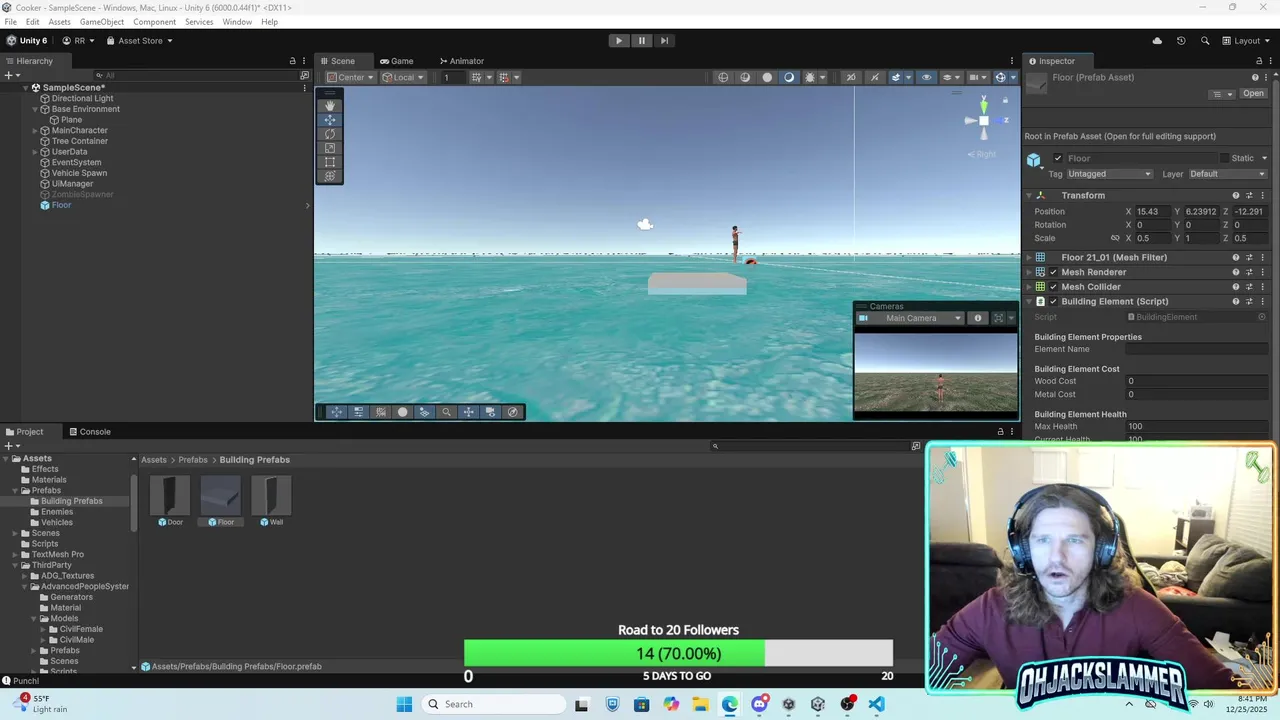Expand the Floor Mesh Filter component
This screenshot has width=1280, height=720.
[1029, 258]
